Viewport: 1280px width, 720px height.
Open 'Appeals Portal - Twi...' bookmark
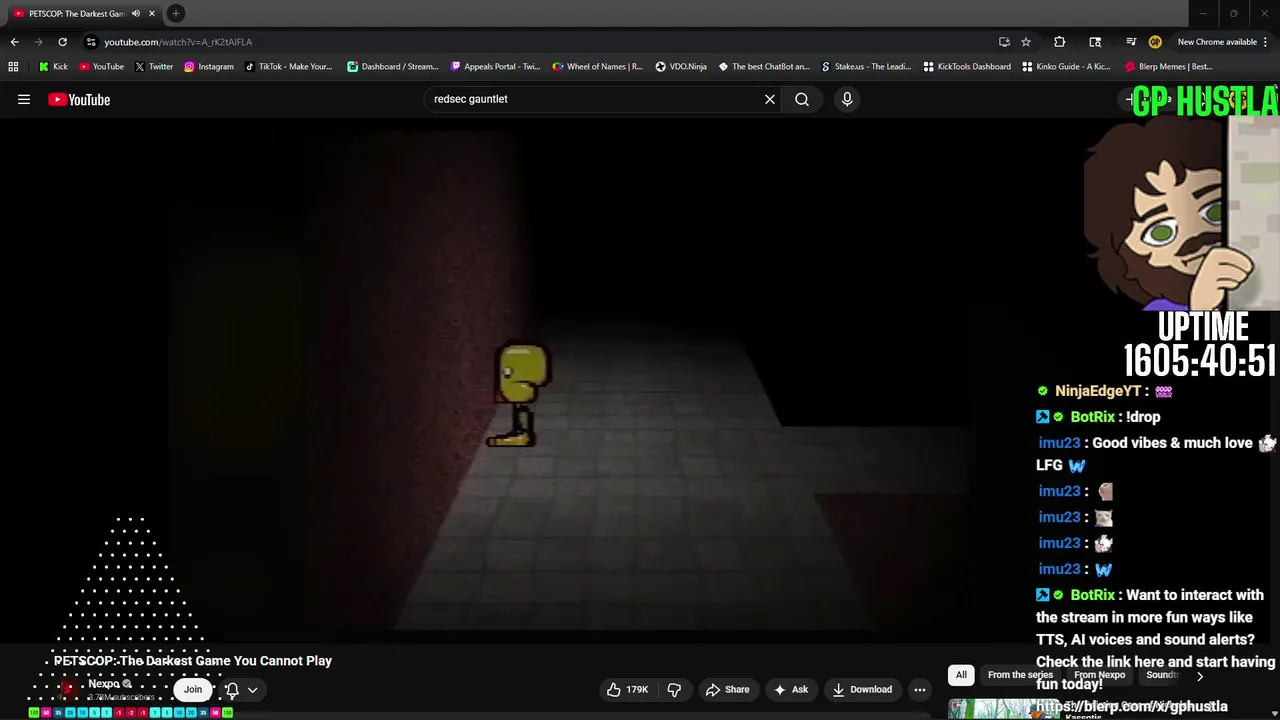tap(495, 67)
